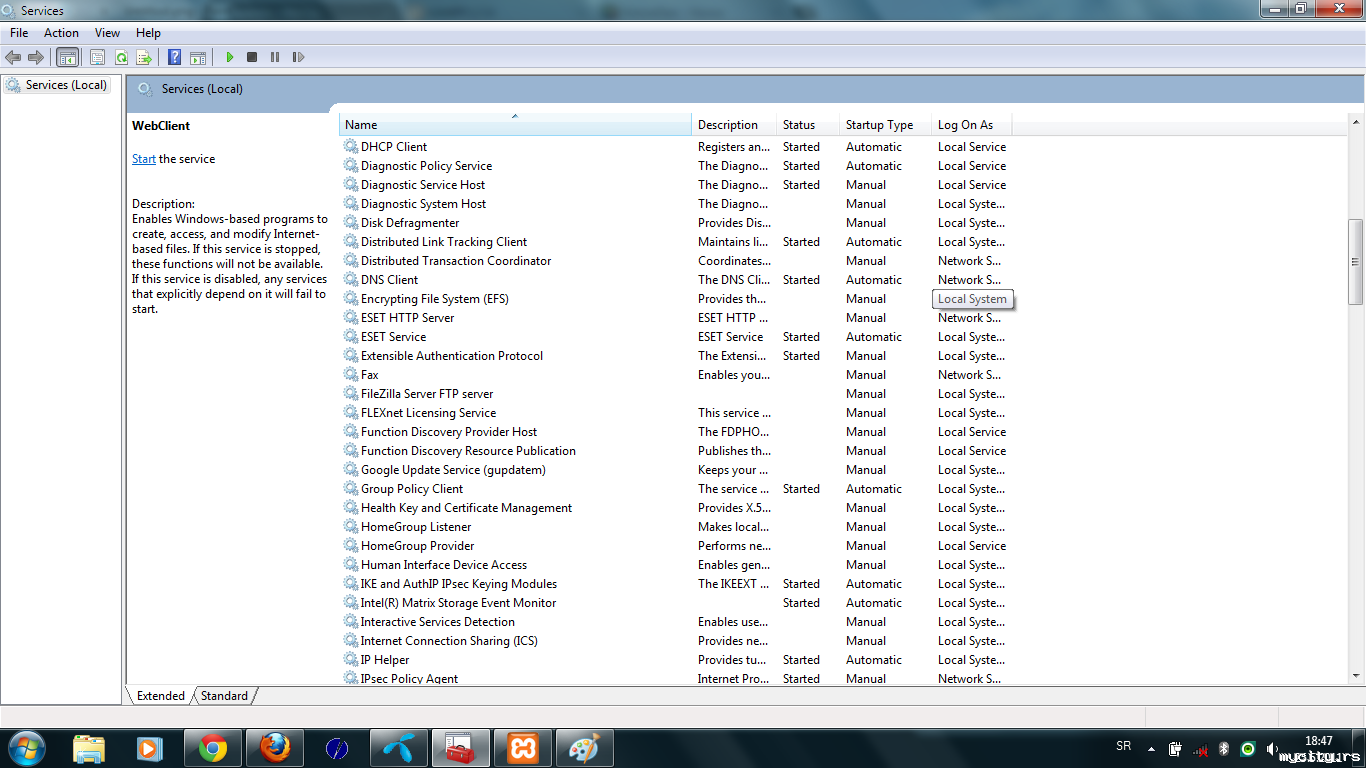Refresh the services list via toolbar icon

pos(121,57)
